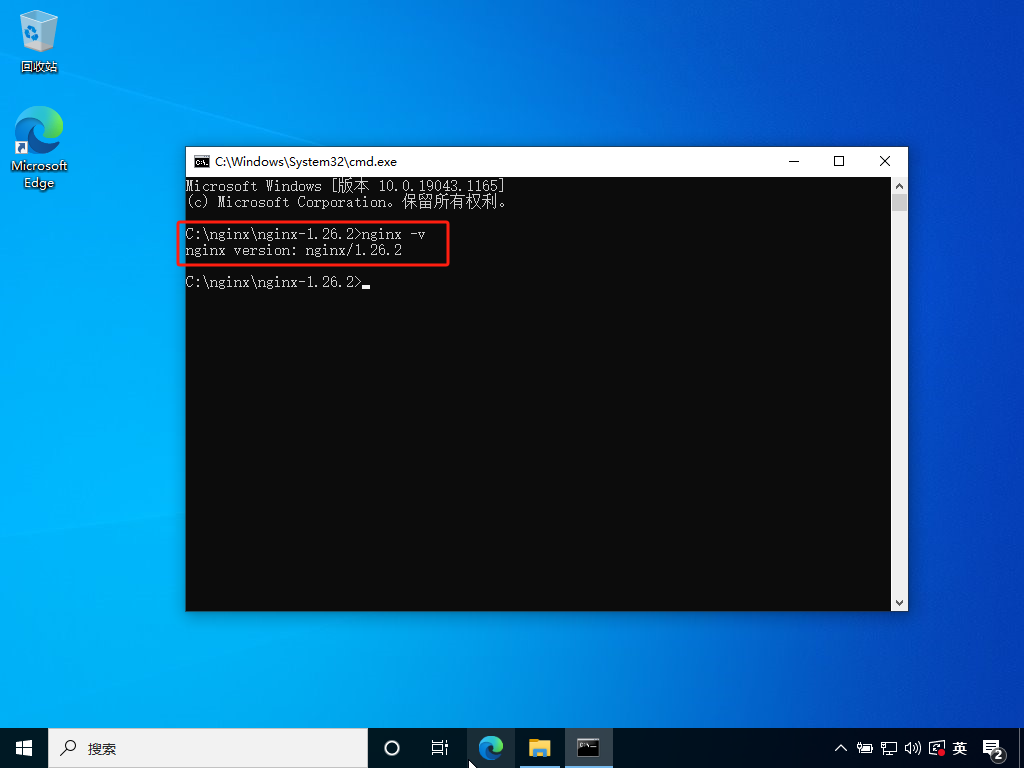
Task: Open the Windows Start menu
Action: tap(24, 748)
